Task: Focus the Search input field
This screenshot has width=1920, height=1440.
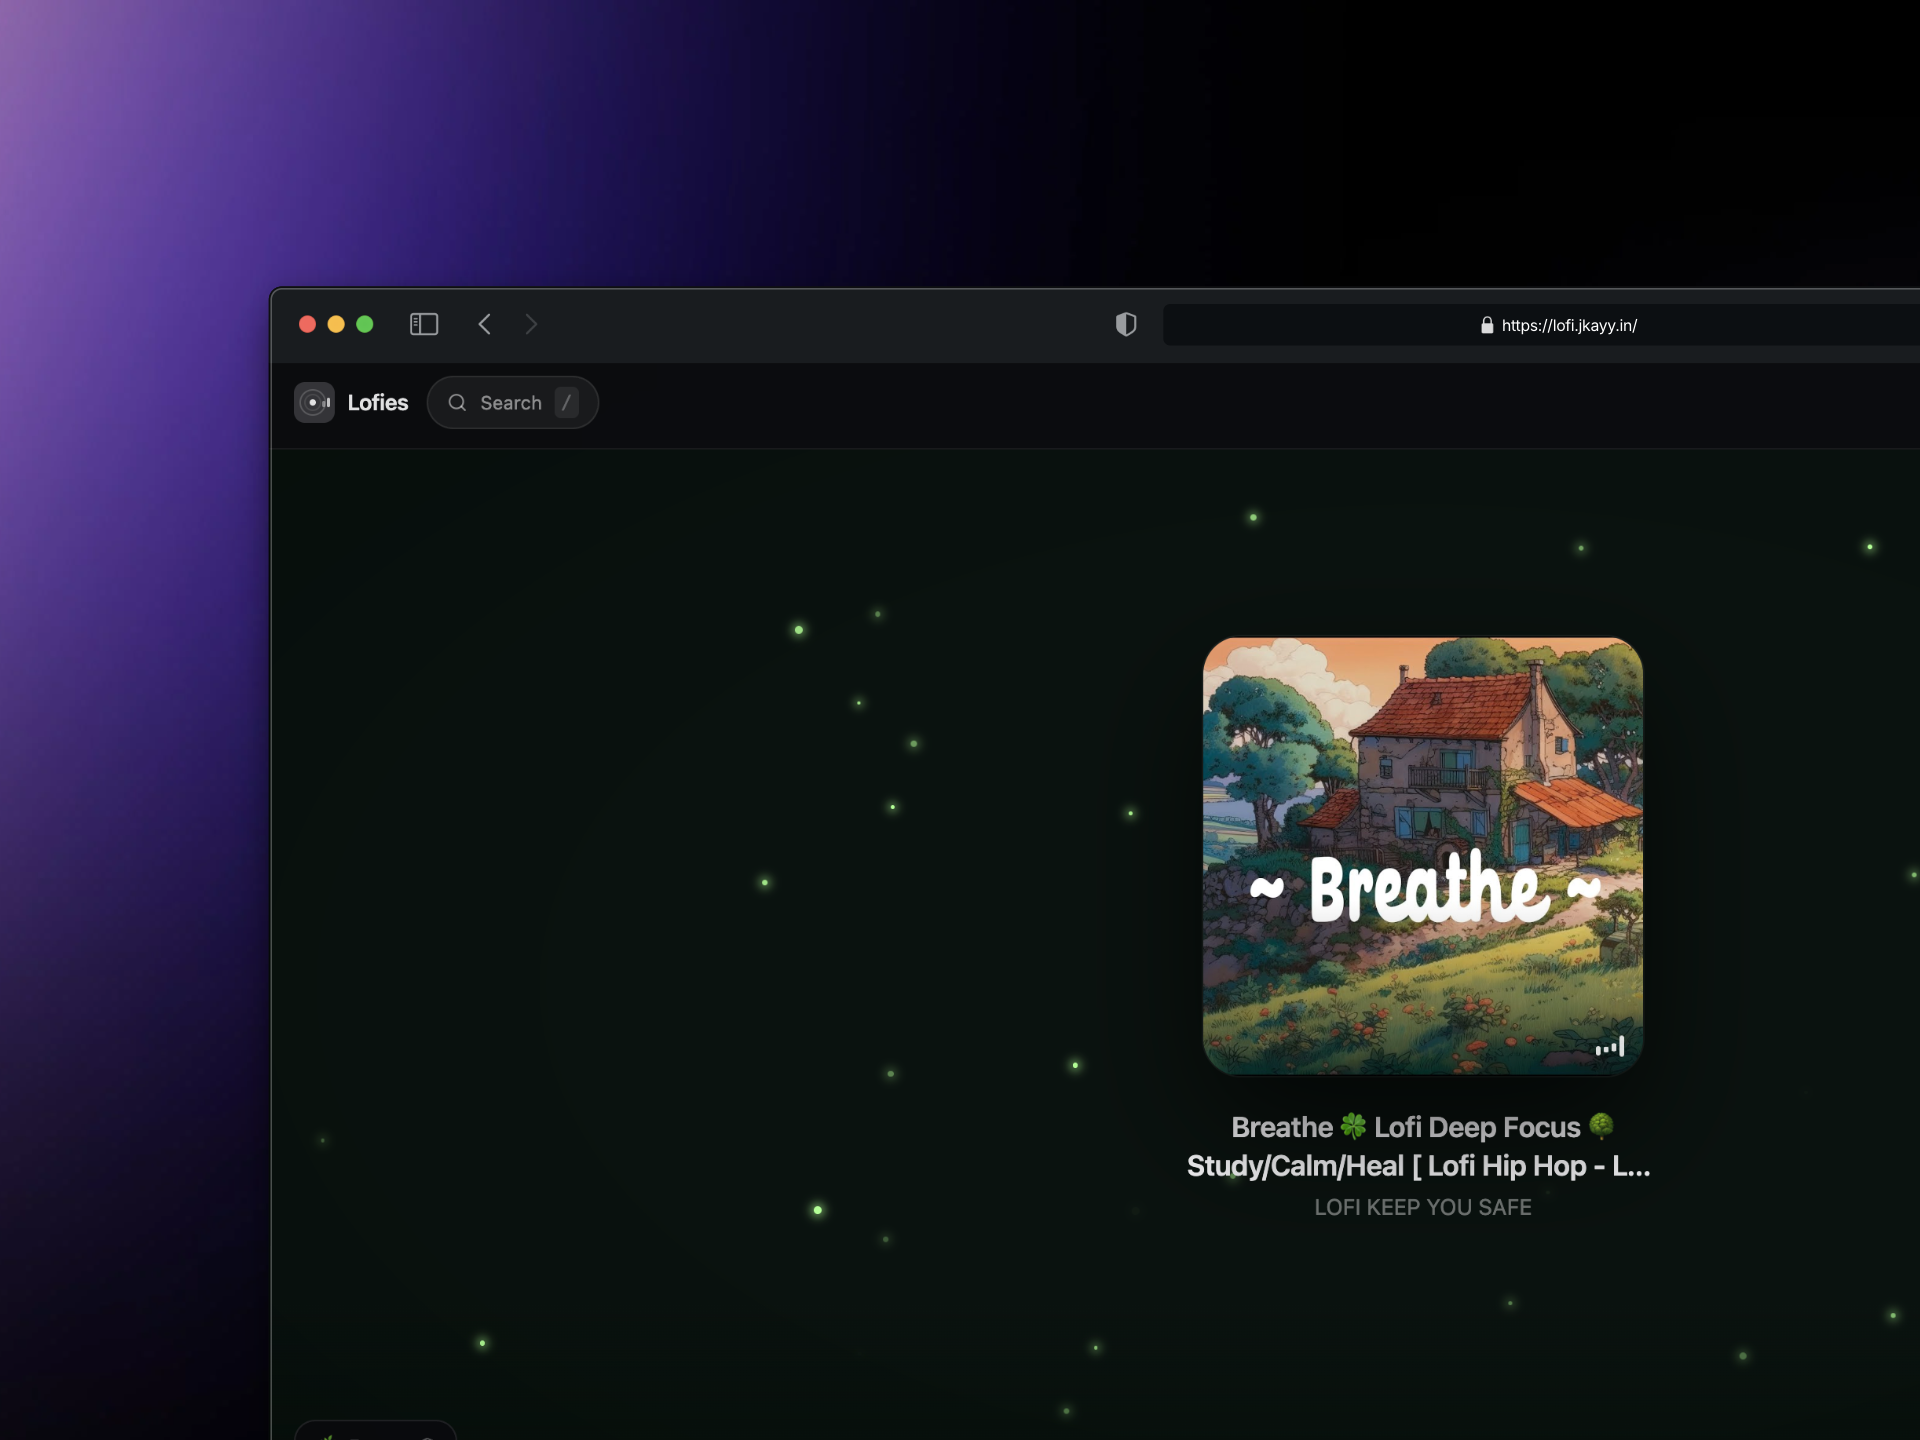Action: [511, 402]
